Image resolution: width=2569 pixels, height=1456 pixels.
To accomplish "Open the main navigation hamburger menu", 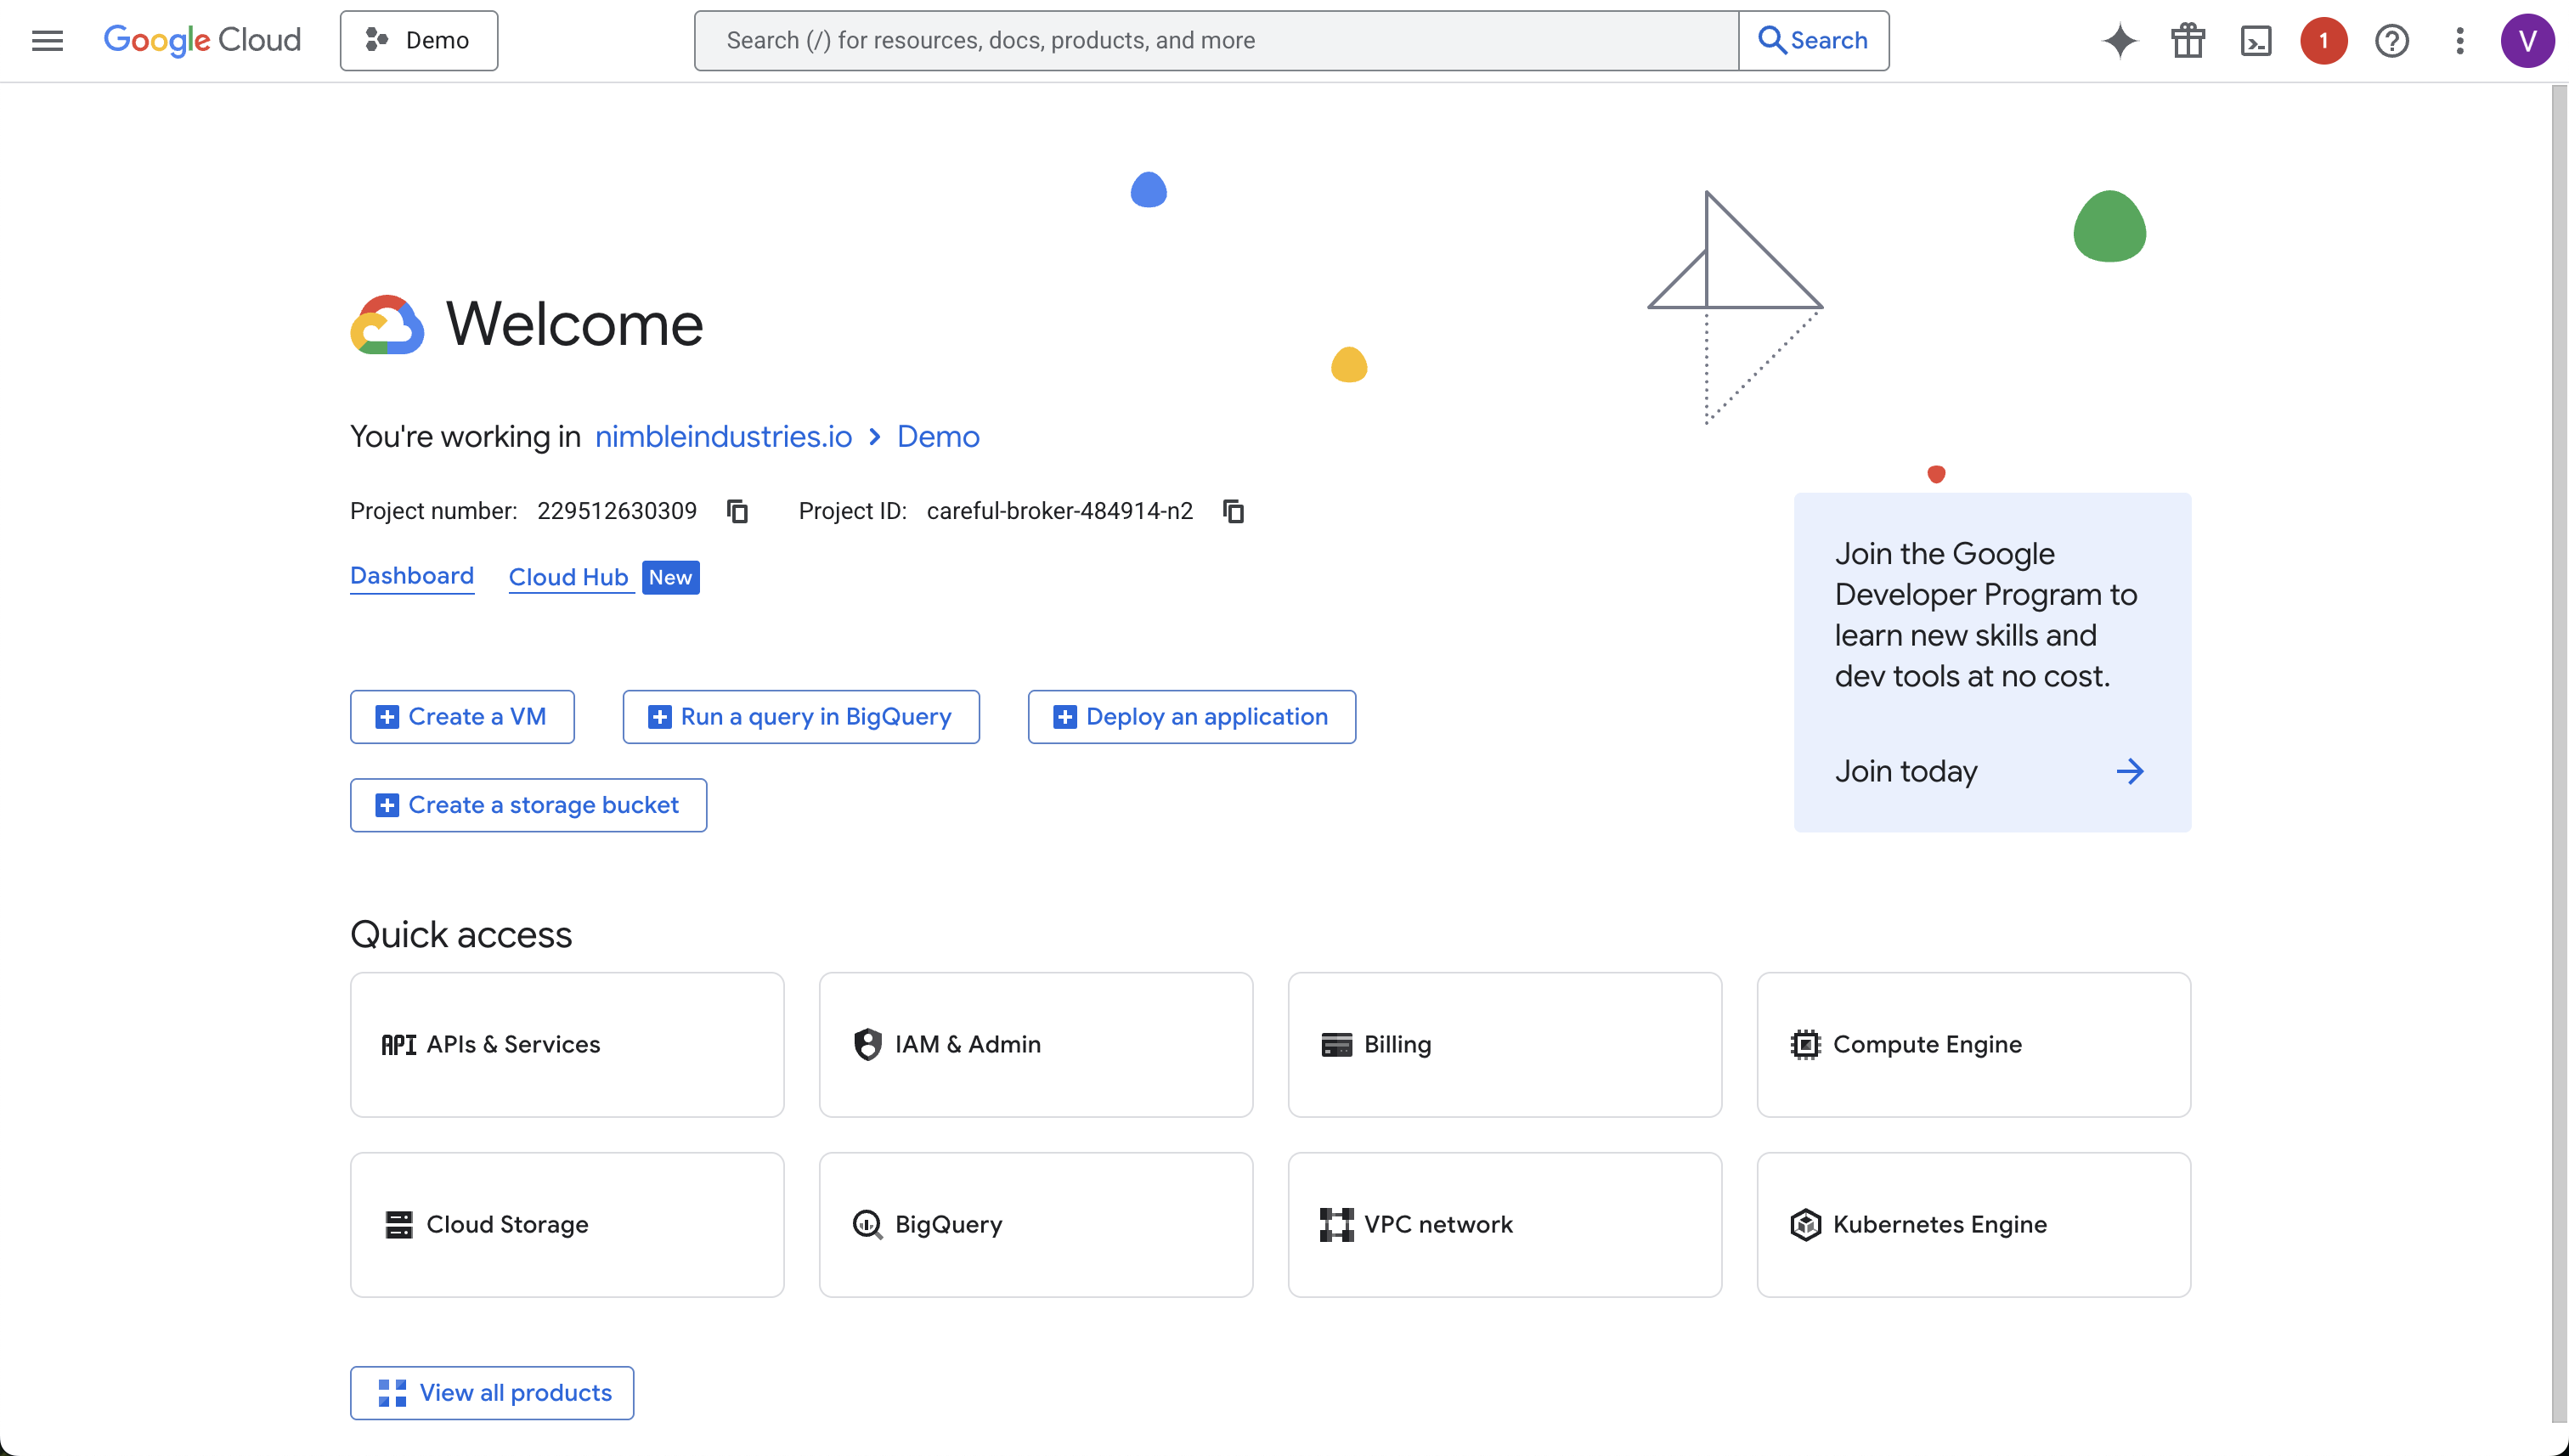I will (47, 40).
